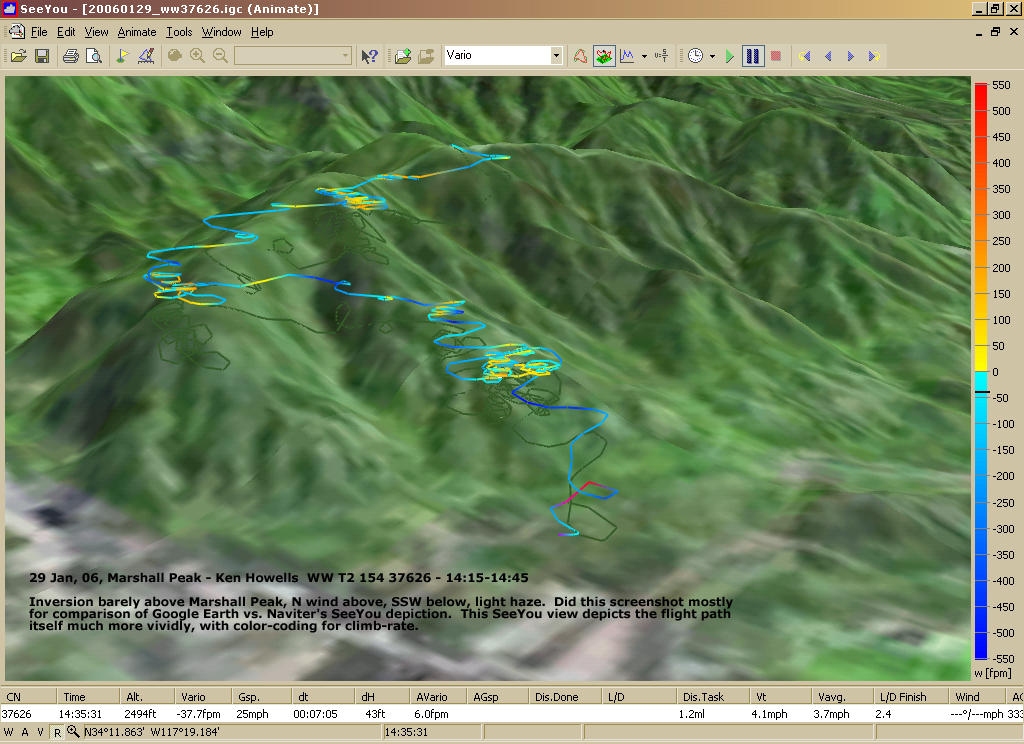Toggle the Pause animation button
This screenshot has height=744, width=1024.
tap(753, 56)
